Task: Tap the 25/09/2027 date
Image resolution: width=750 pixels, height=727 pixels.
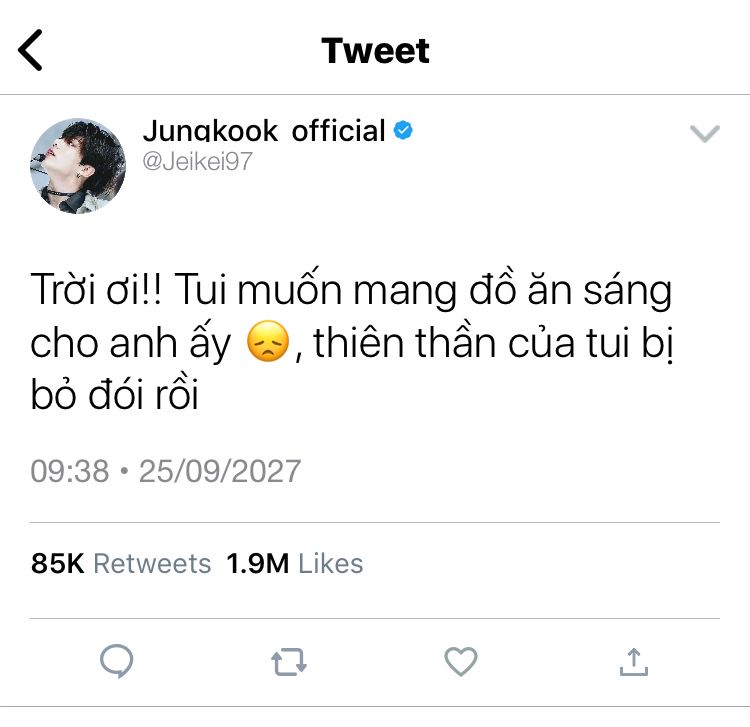Action: pos(220,471)
